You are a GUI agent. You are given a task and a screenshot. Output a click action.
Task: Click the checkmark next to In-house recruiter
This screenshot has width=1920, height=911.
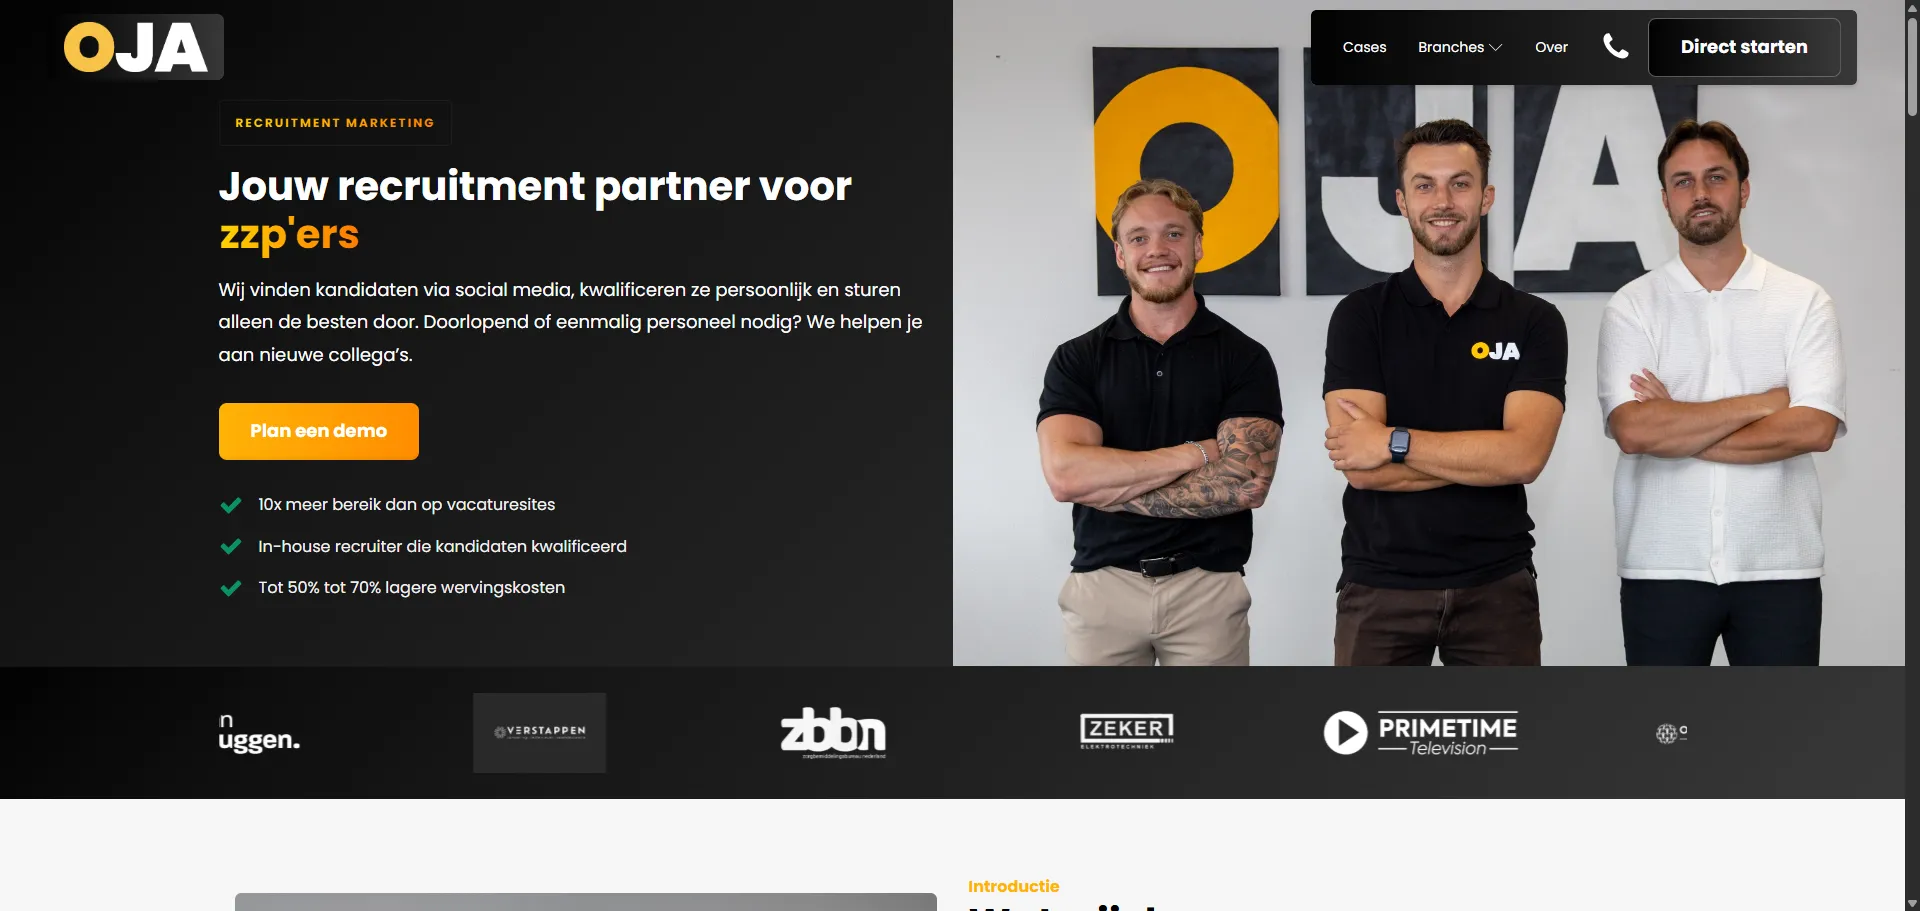(x=231, y=546)
